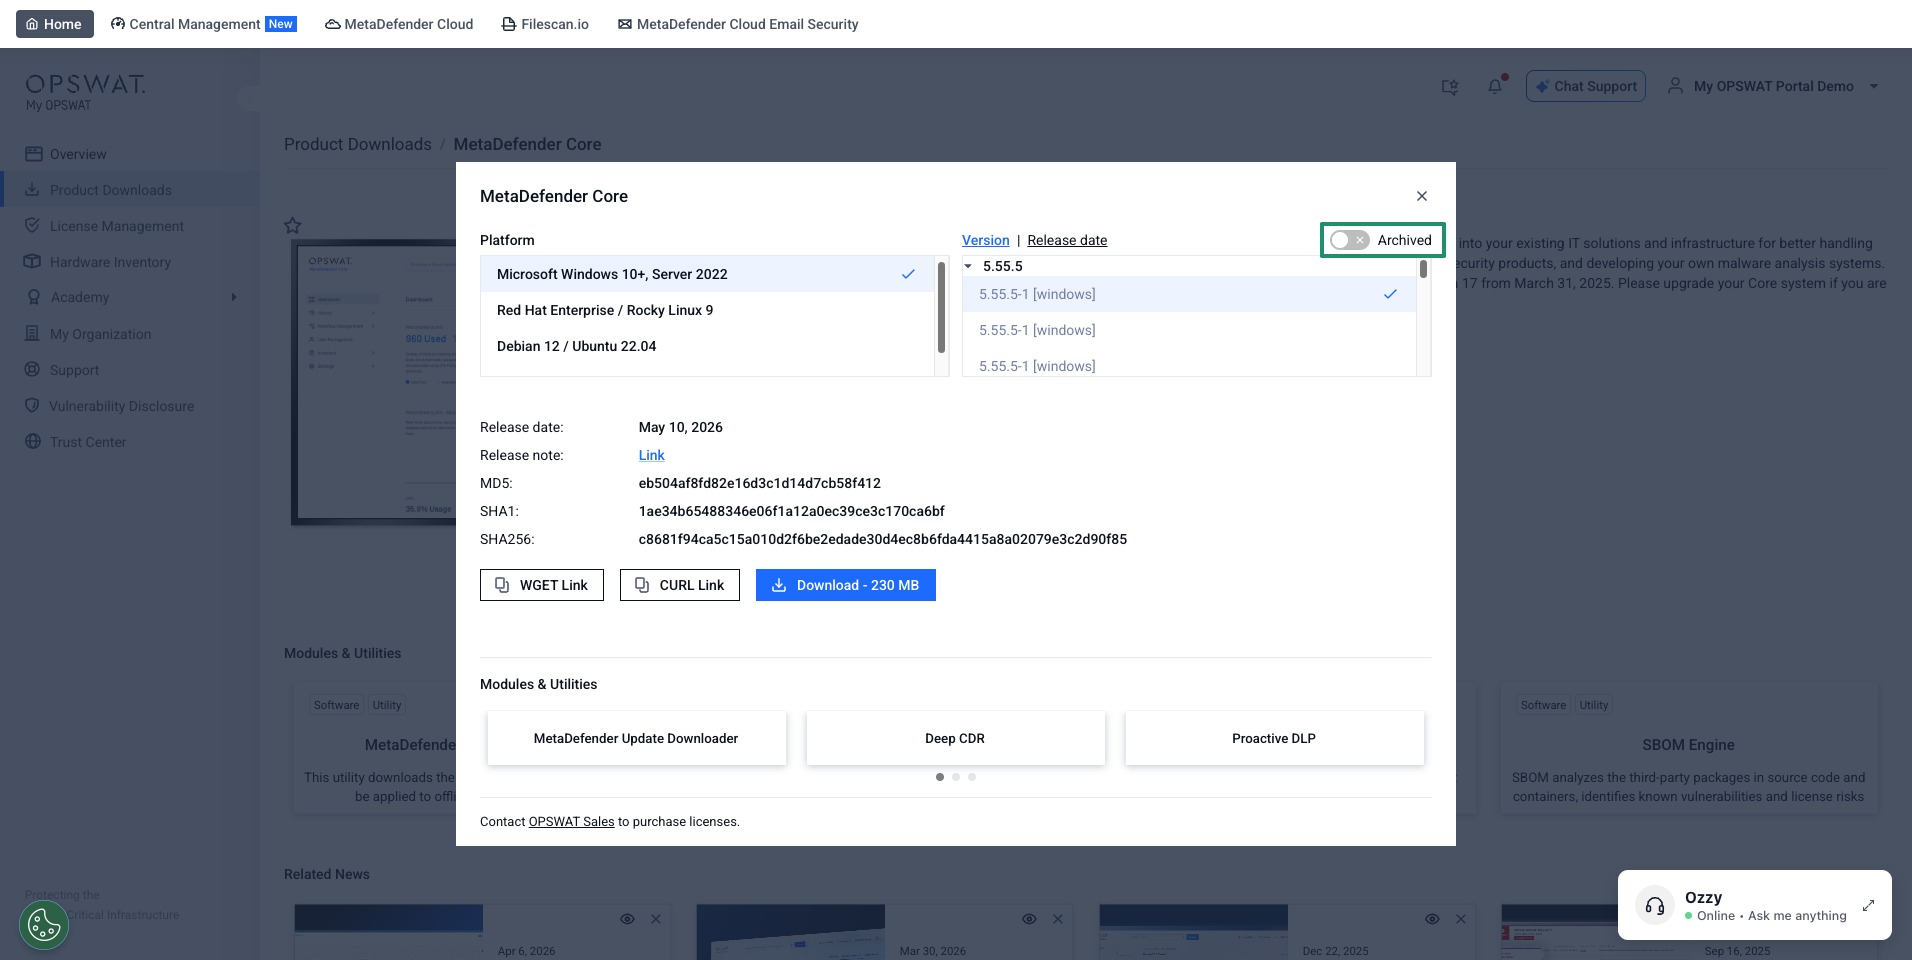
Task: Select the Debian 12 / Ubuntu 22.04 platform
Action: pos(707,346)
